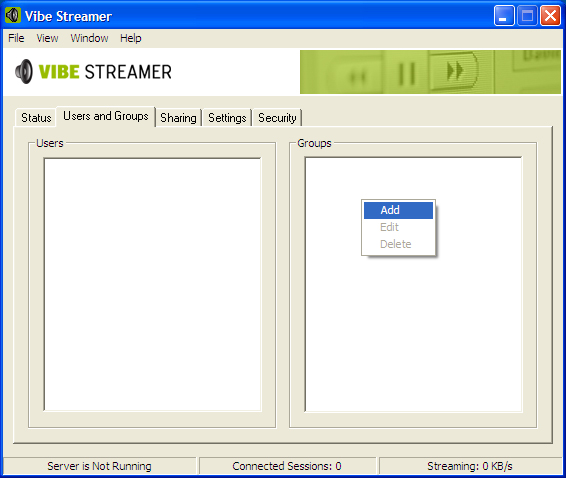Open the View menu
Viewport: 566px width, 478px height.
point(47,38)
